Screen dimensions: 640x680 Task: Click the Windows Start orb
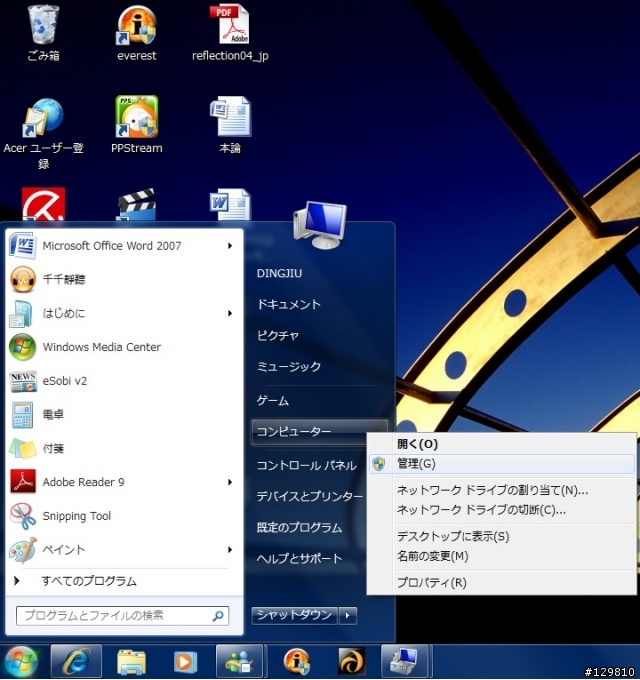(x=21, y=662)
